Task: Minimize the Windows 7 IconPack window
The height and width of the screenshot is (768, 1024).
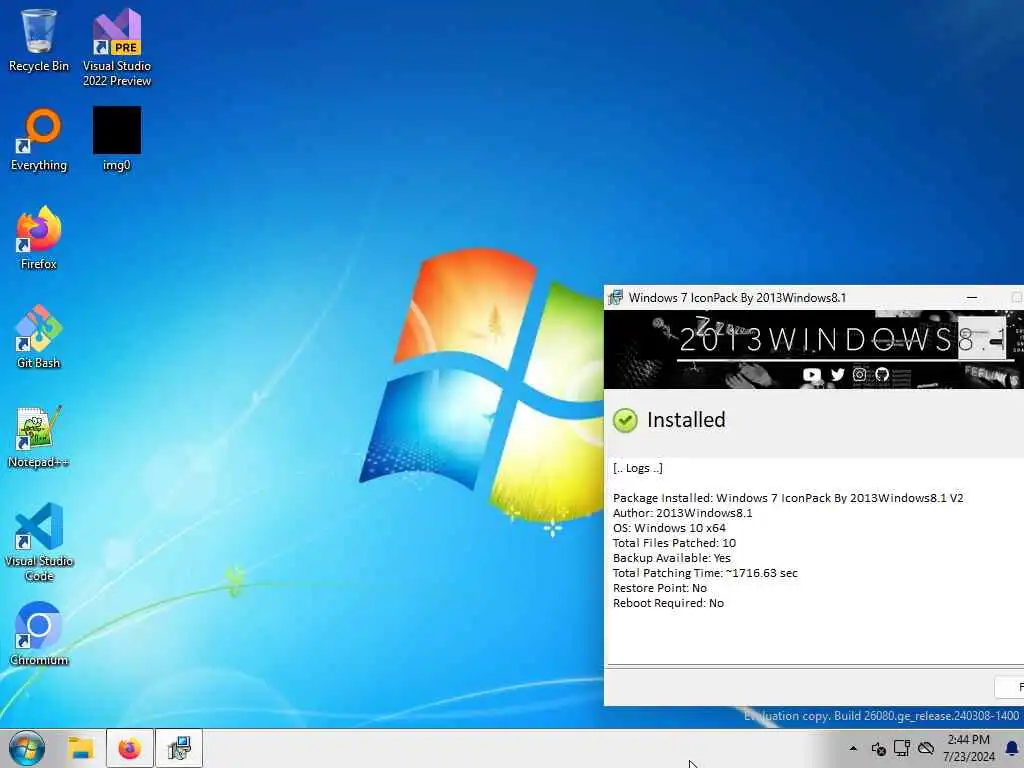Action: click(x=972, y=298)
